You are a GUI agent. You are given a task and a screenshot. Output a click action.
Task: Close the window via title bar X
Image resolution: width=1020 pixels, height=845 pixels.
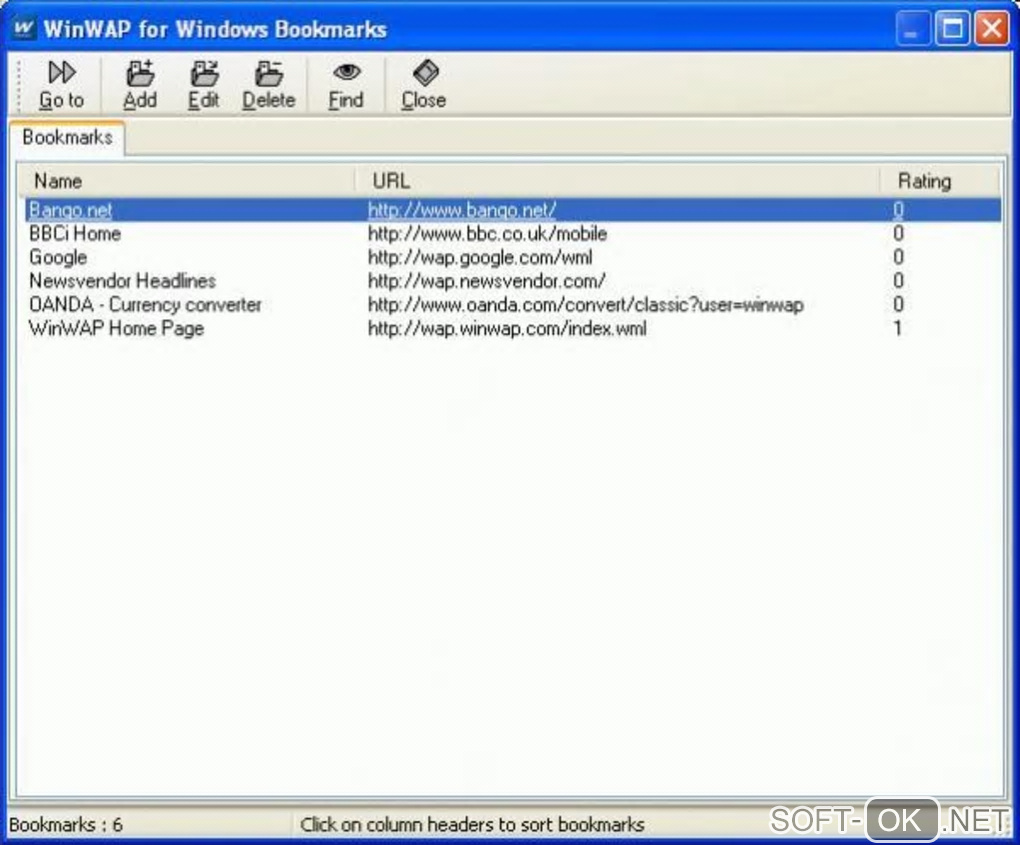(992, 29)
